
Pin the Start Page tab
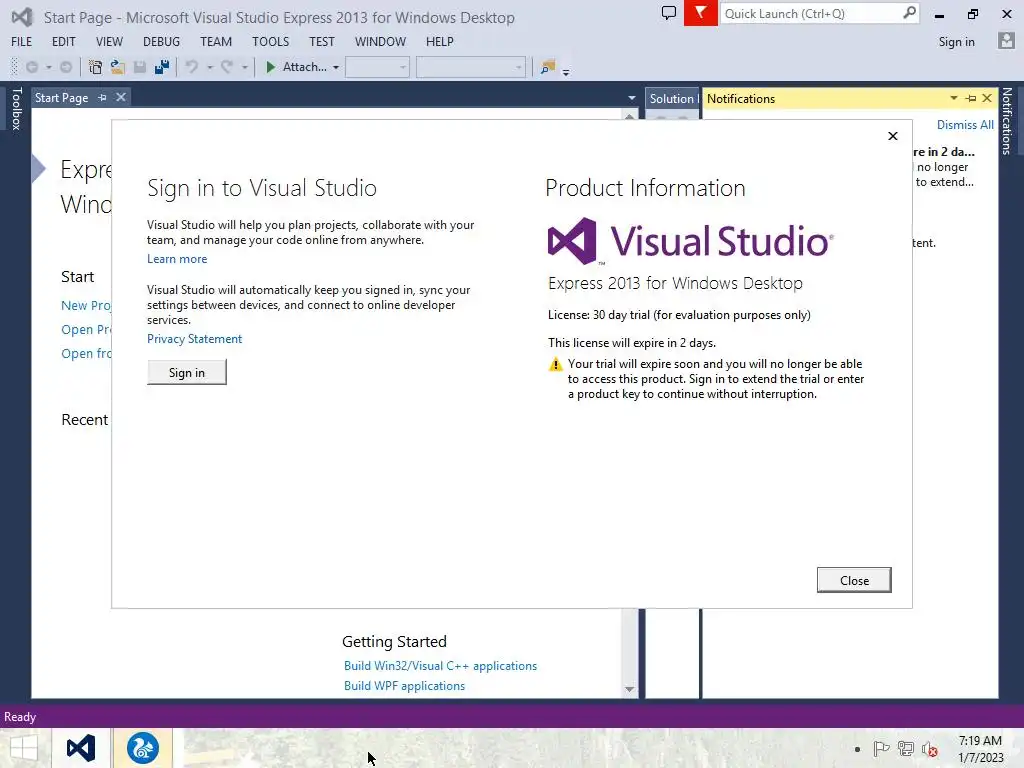pos(103,97)
